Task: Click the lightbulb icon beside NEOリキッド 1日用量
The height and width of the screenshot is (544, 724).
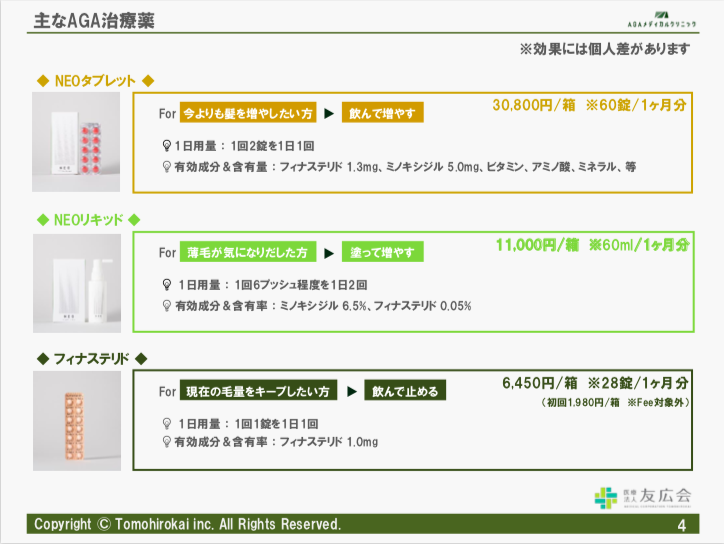Action: pos(167,285)
